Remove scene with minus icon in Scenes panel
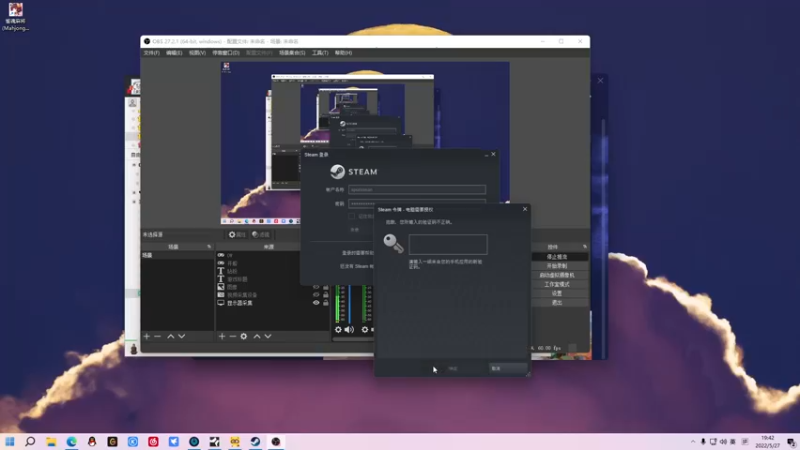Screen dimensions: 800x450 pos(158,336)
